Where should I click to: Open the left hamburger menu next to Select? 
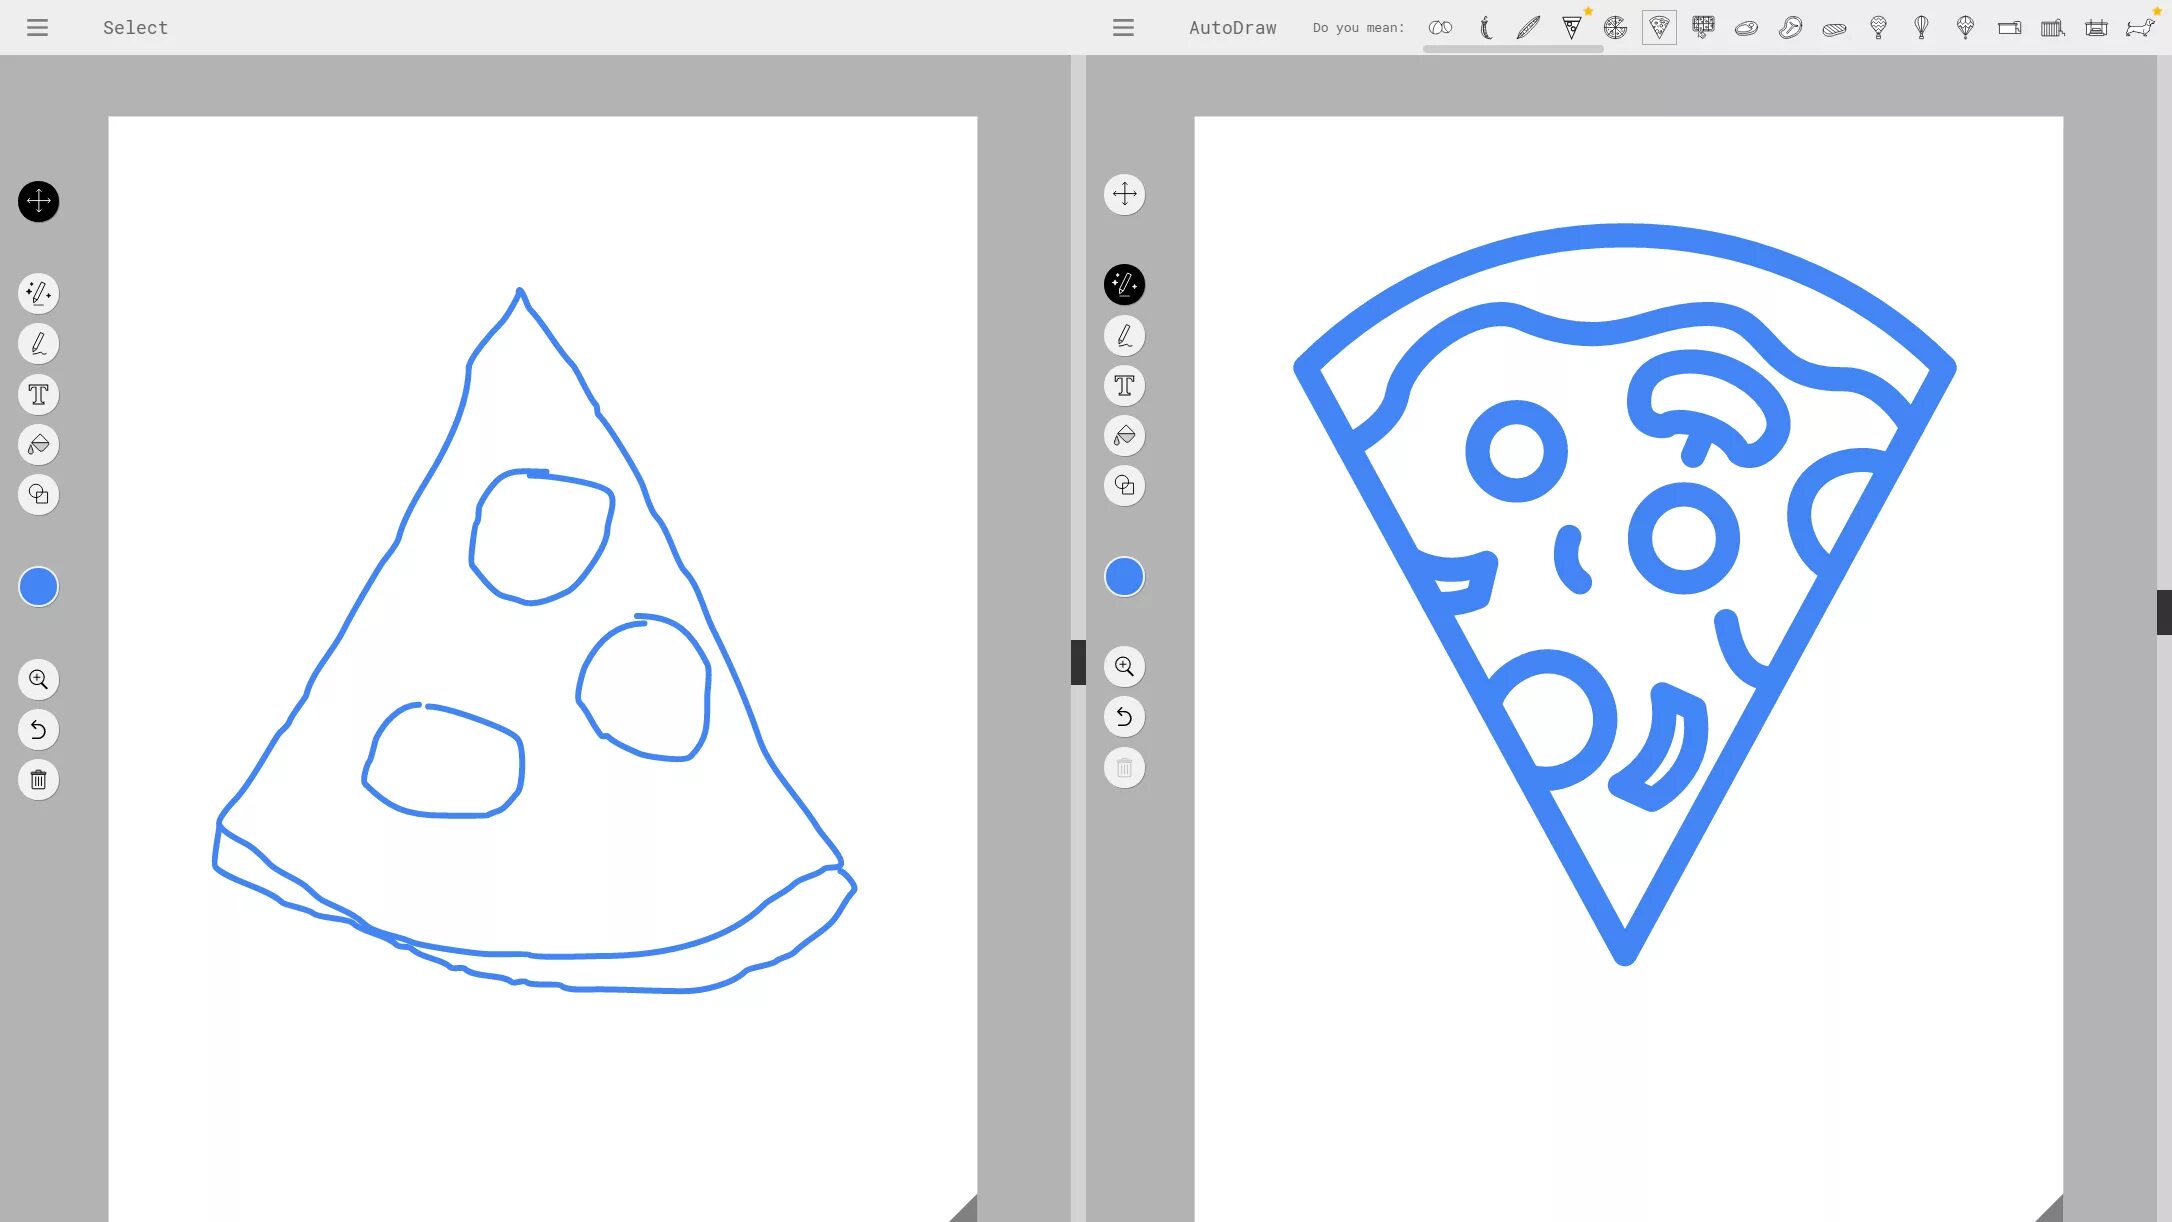coord(37,28)
